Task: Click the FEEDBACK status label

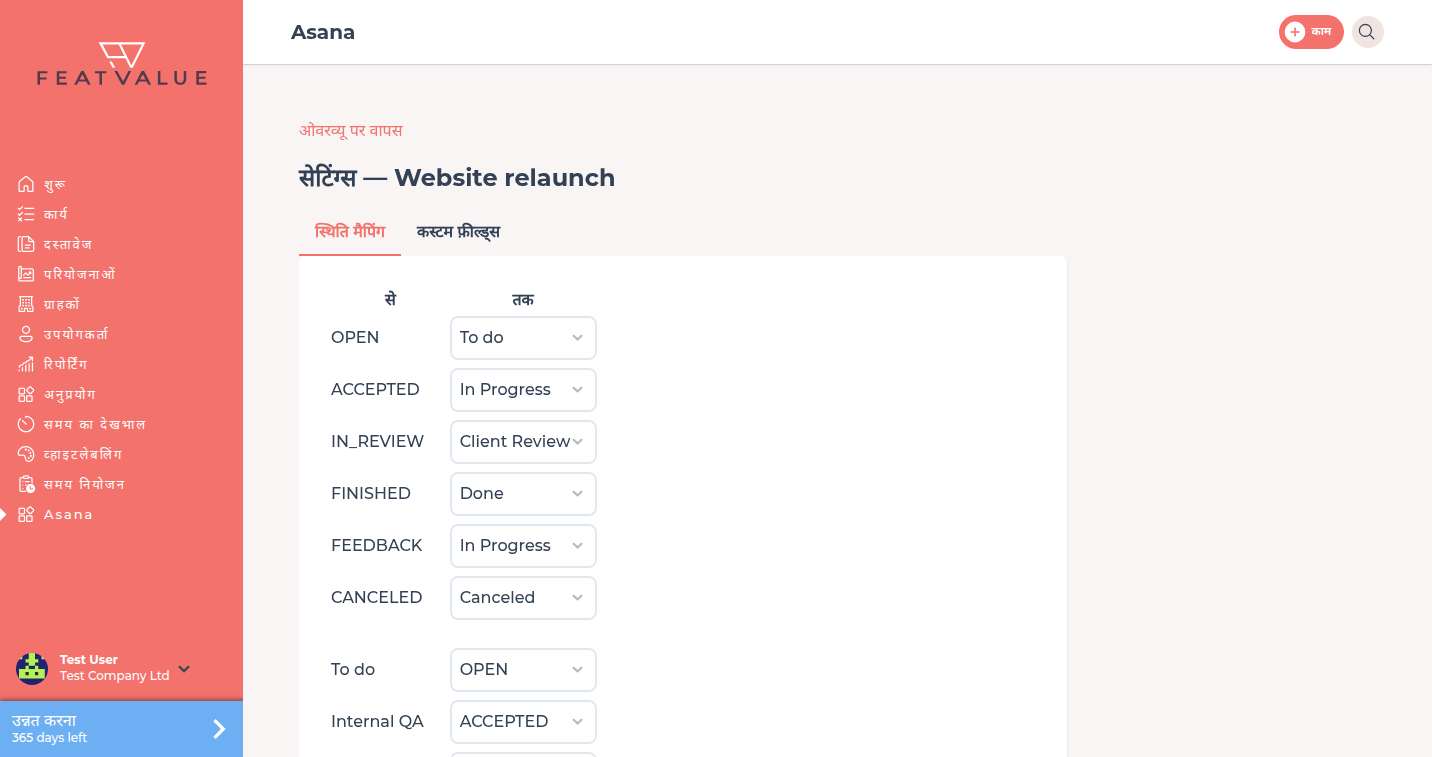Action: click(376, 545)
